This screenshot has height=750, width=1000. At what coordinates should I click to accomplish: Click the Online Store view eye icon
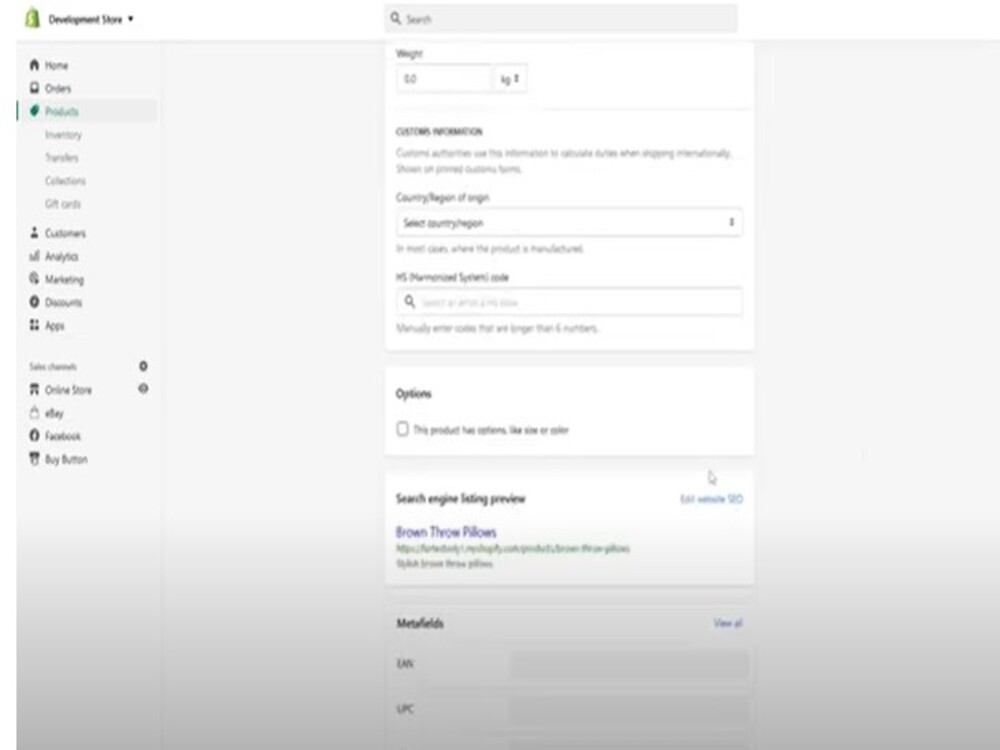(143, 390)
